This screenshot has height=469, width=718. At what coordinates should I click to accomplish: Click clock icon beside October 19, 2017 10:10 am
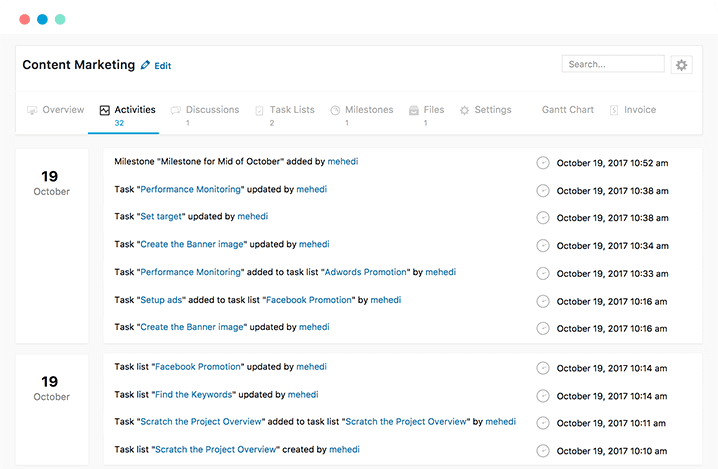coord(543,451)
